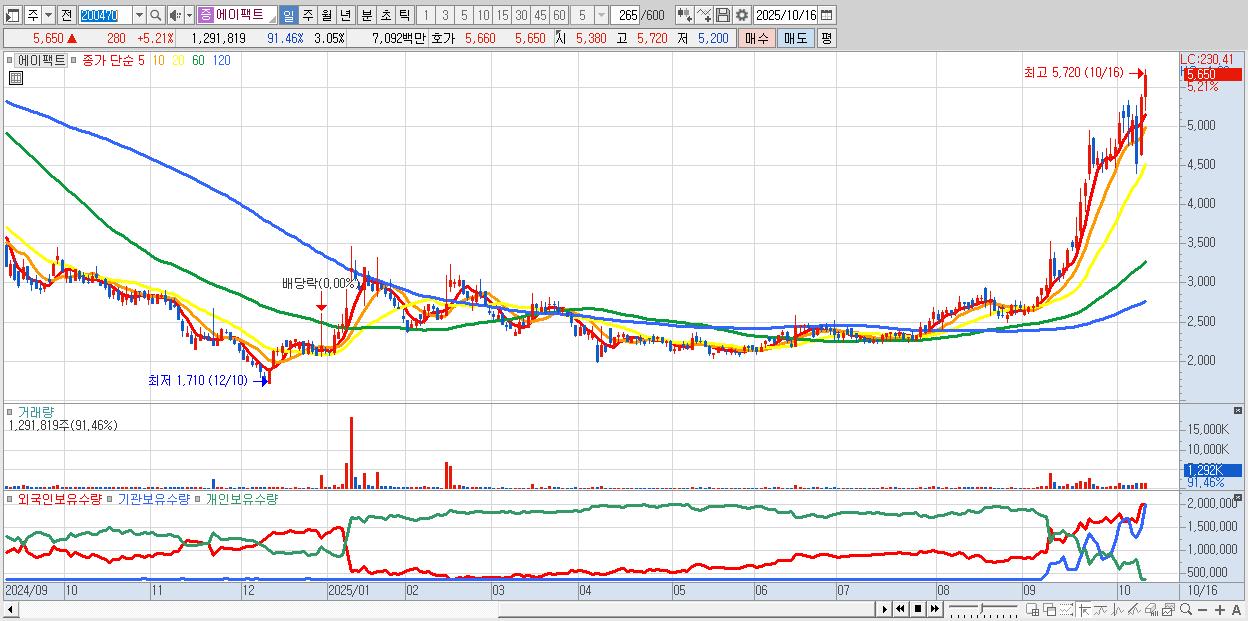This screenshot has width=1248, height=621.
Task: Click the date field 2025/10/16
Action: click(x=786, y=15)
